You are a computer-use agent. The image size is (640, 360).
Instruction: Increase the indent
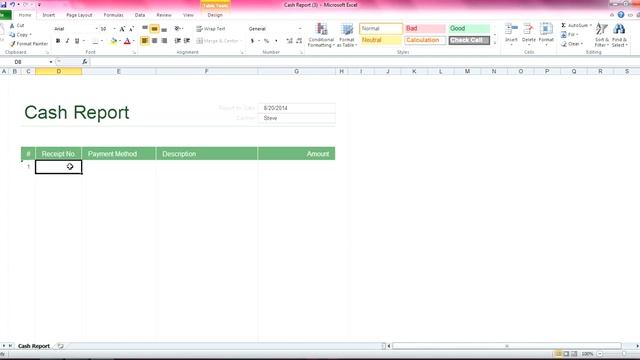(187, 41)
